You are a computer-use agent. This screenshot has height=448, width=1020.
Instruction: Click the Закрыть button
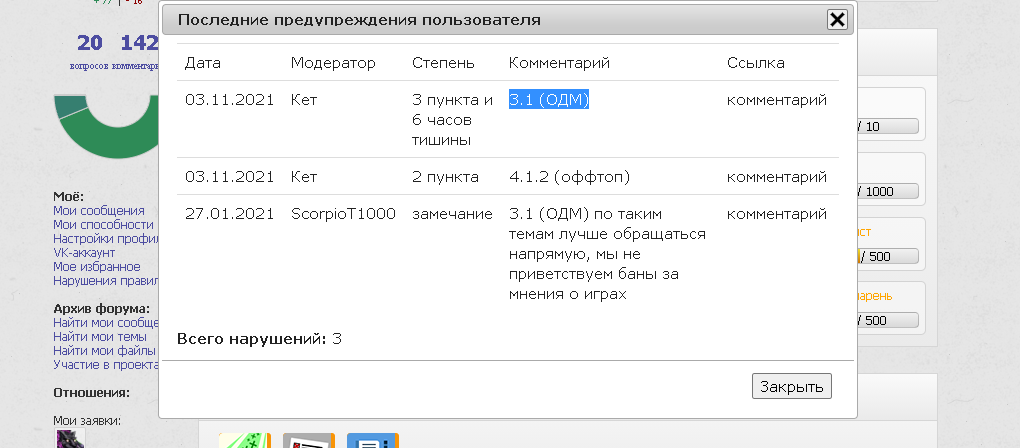click(x=792, y=386)
